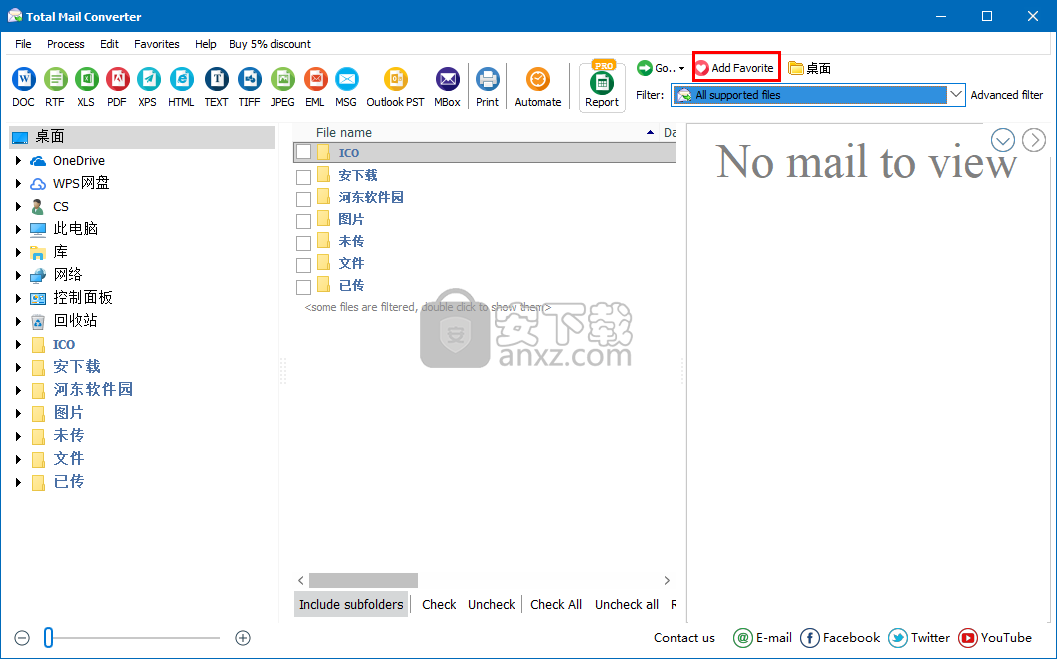Convert mail to MBox format
Viewport: 1057px width, 659px height.
[x=448, y=87]
